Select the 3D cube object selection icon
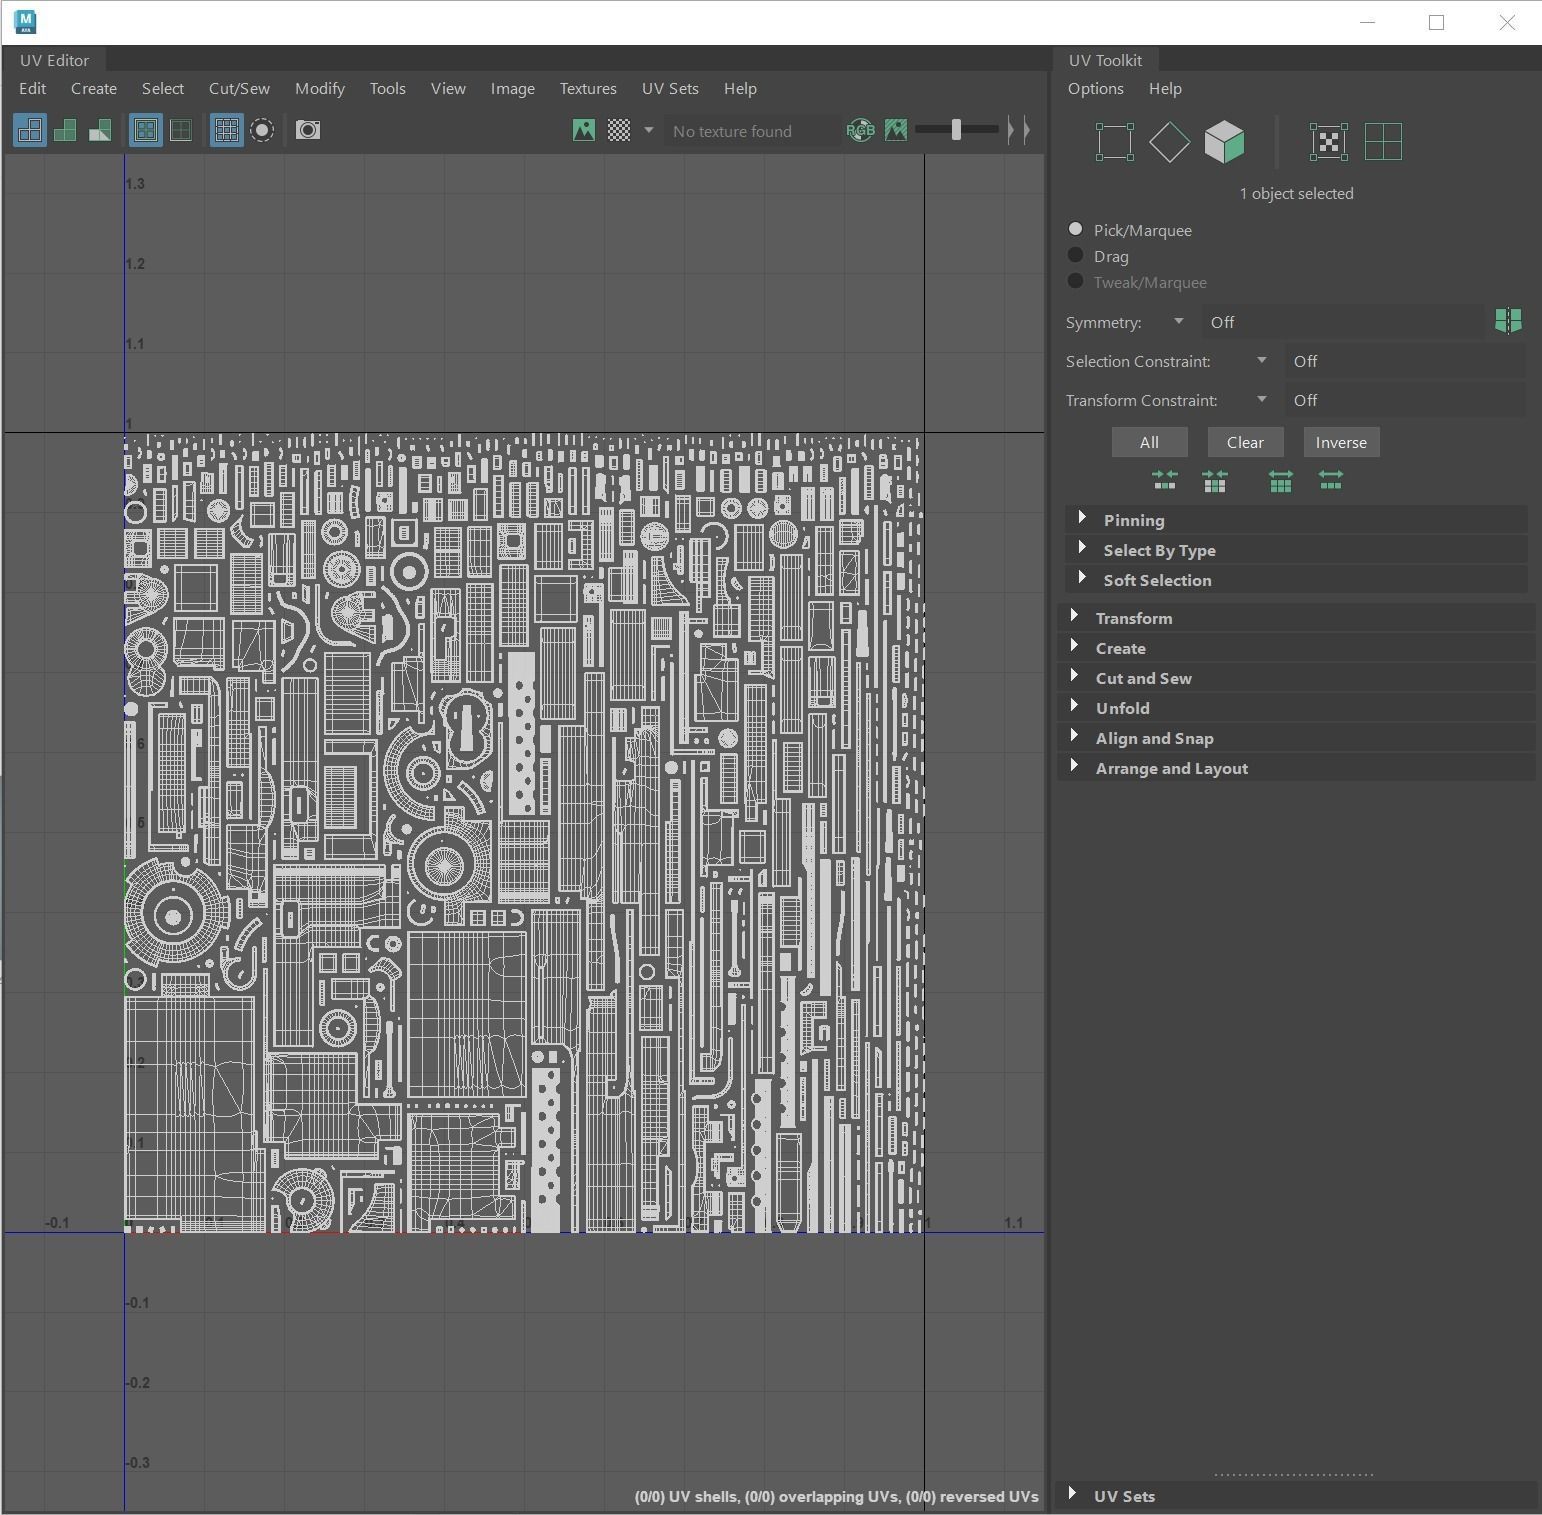This screenshot has height=1515, width=1542. point(1224,142)
